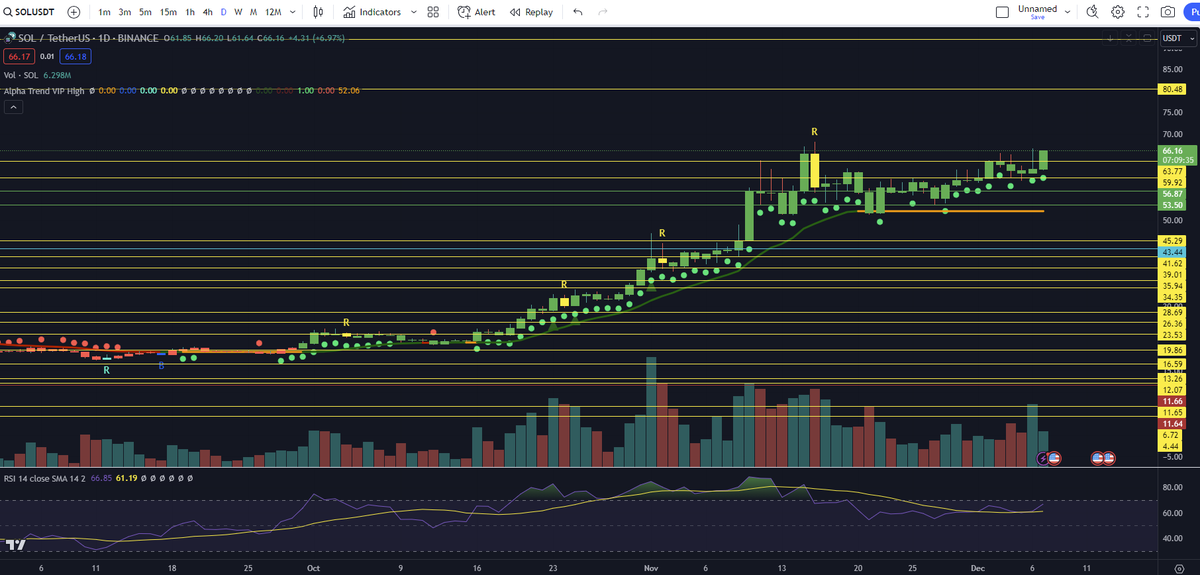1200x575 pixels.
Task: Select the monthly M timeframe
Action: 254,12
